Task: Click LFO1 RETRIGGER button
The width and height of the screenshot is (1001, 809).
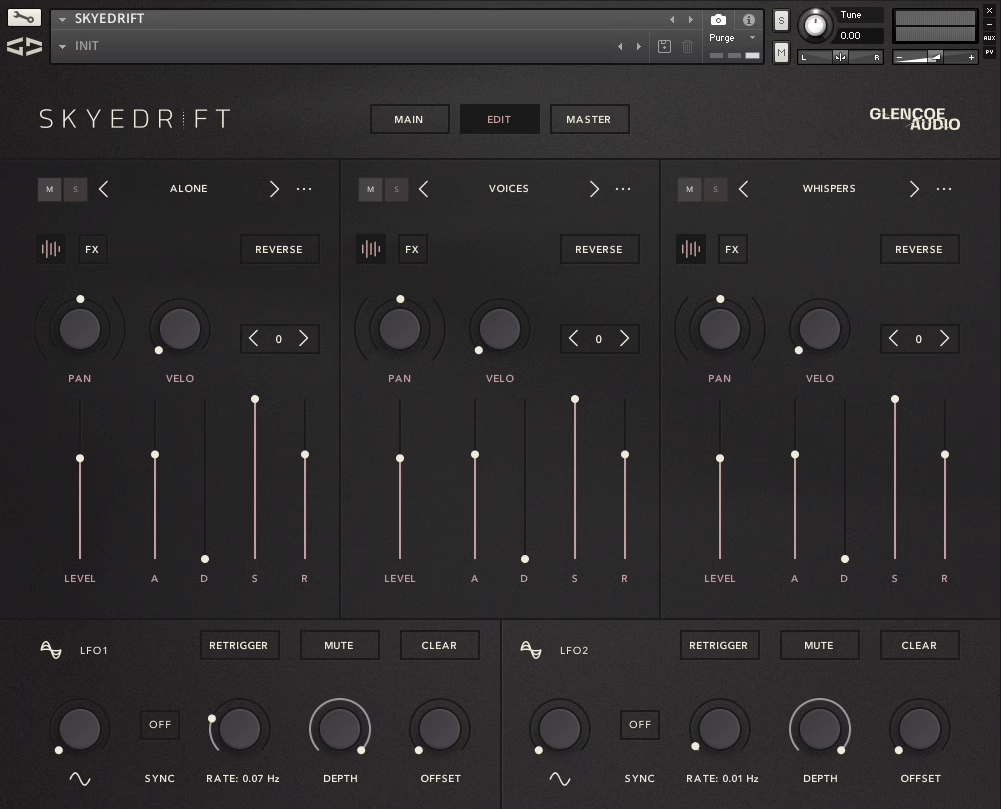Action: (239, 646)
